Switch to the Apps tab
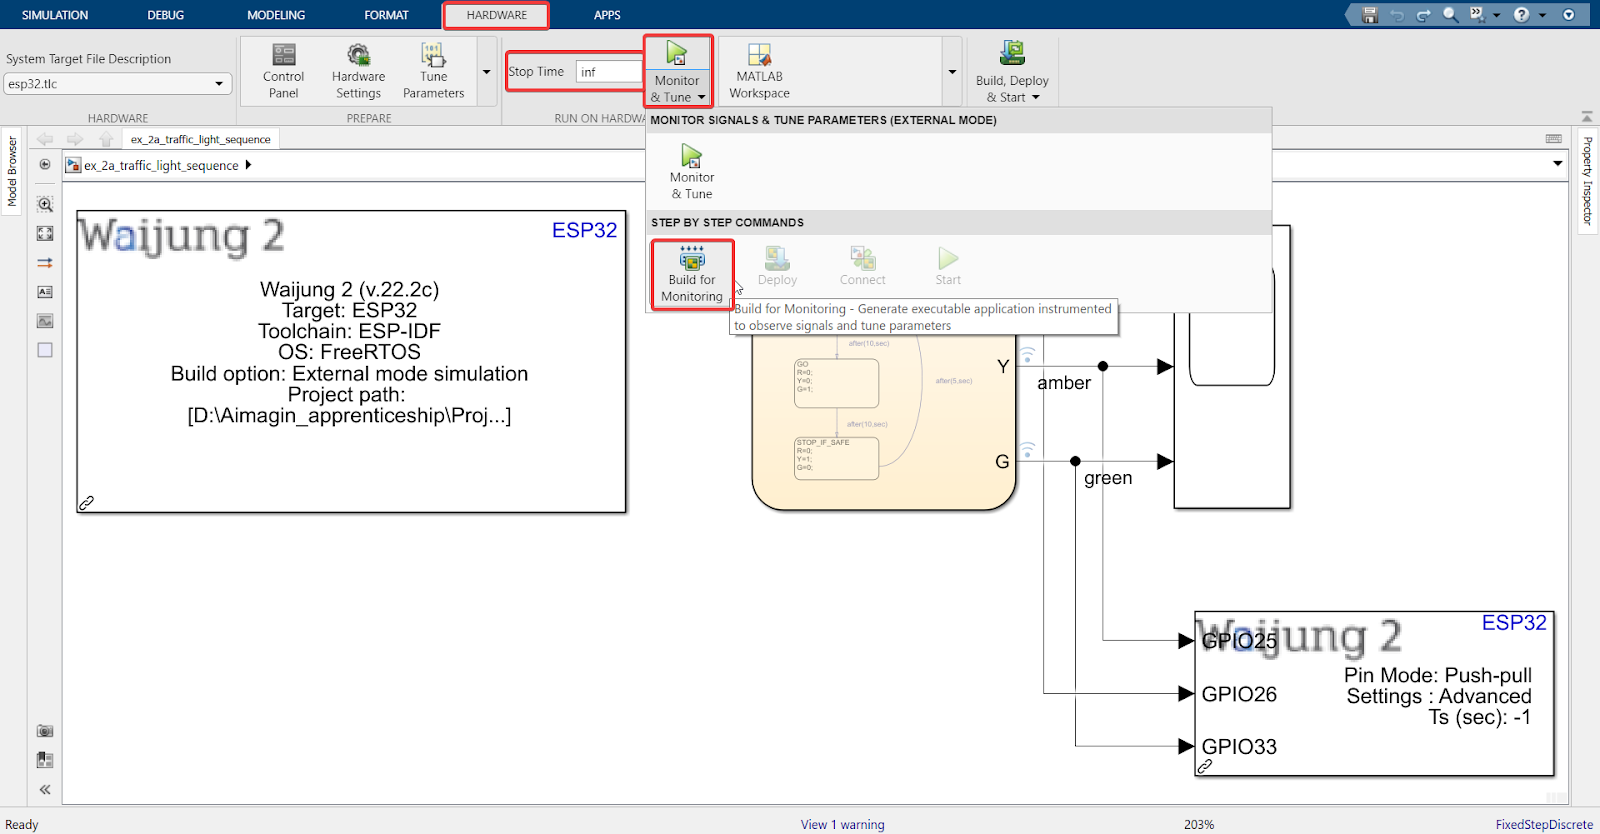1600x834 pixels. tap(607, 15)
